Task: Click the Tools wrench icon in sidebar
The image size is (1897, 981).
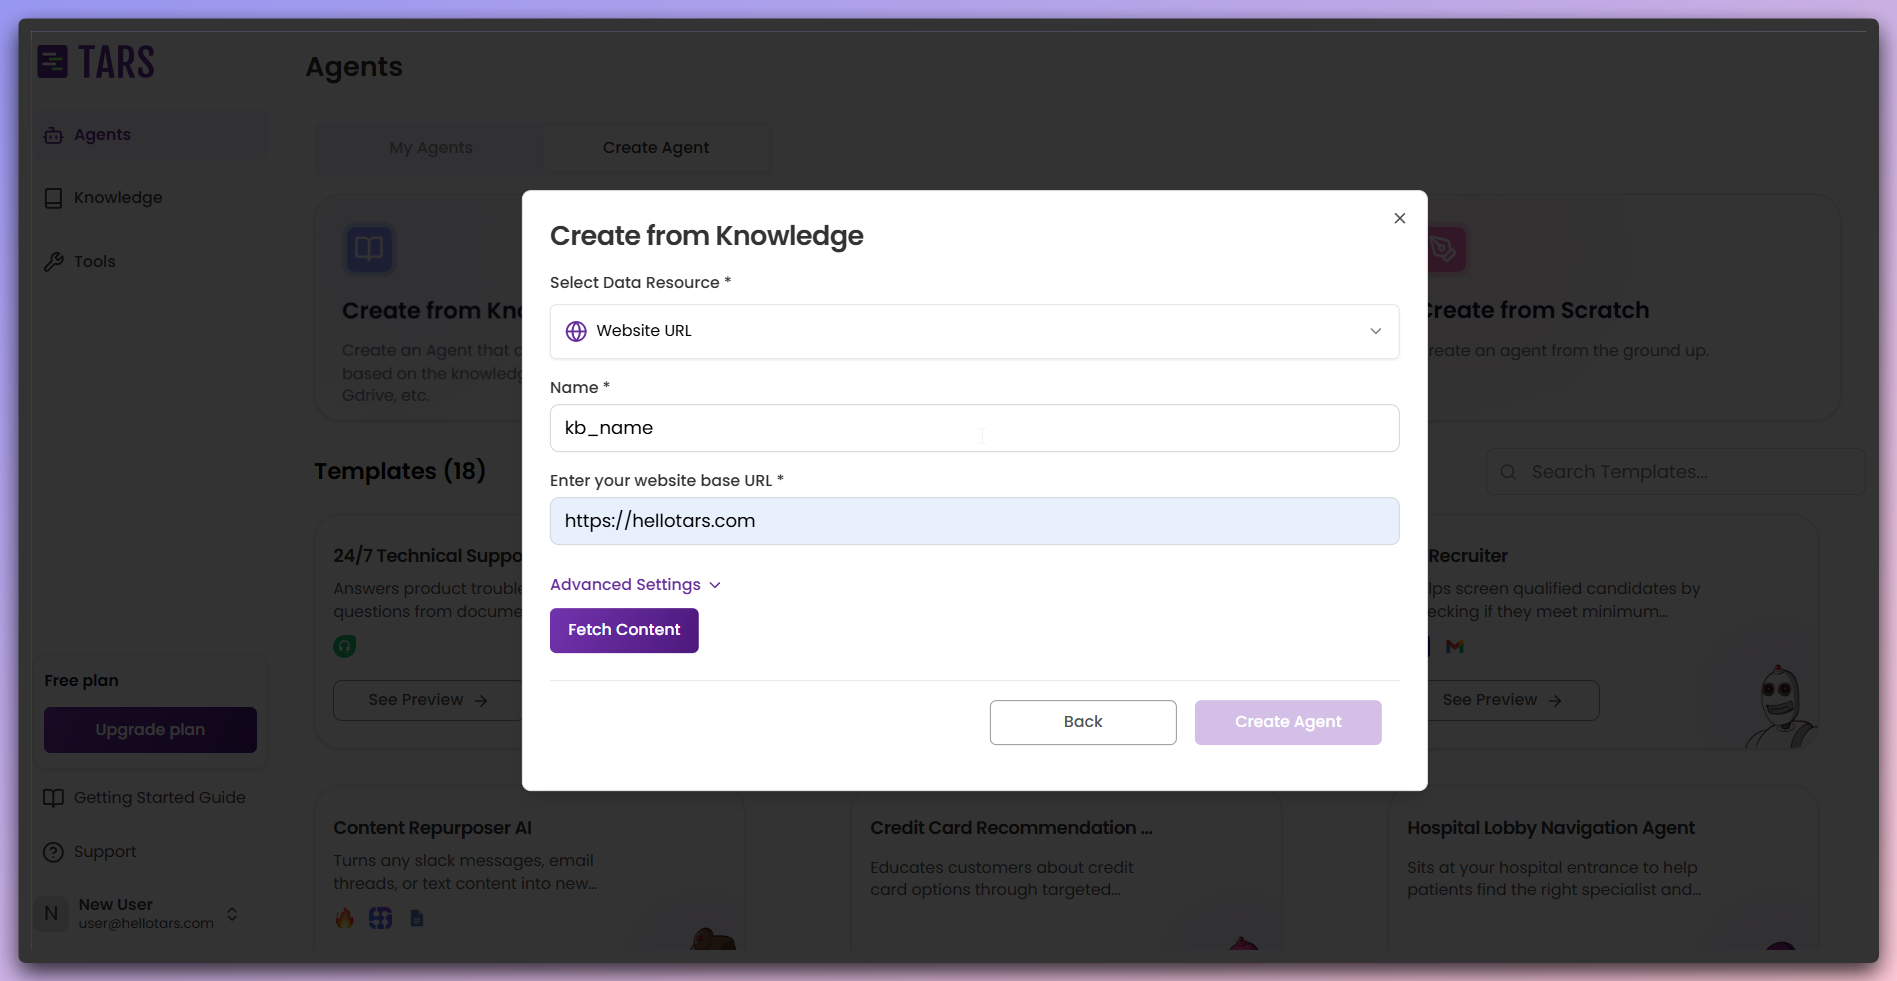Action: [x=53, y=261]
